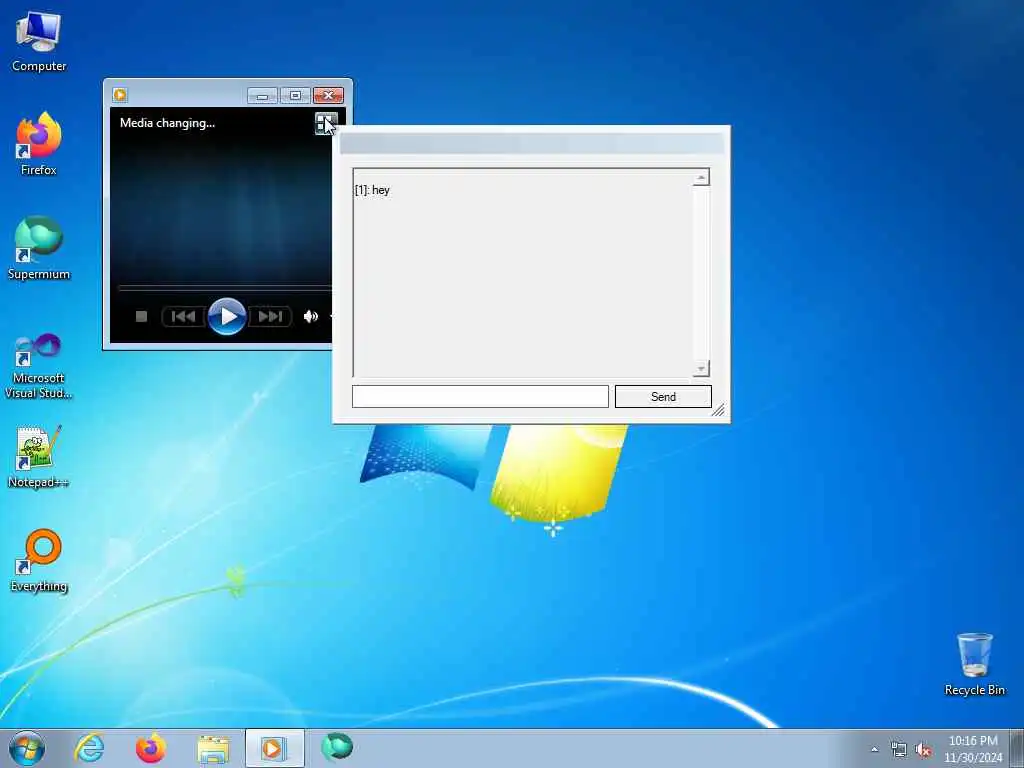The image size is (1024, 768).
Task: Open the network status tray icon
Action: (x=899, y=750)
